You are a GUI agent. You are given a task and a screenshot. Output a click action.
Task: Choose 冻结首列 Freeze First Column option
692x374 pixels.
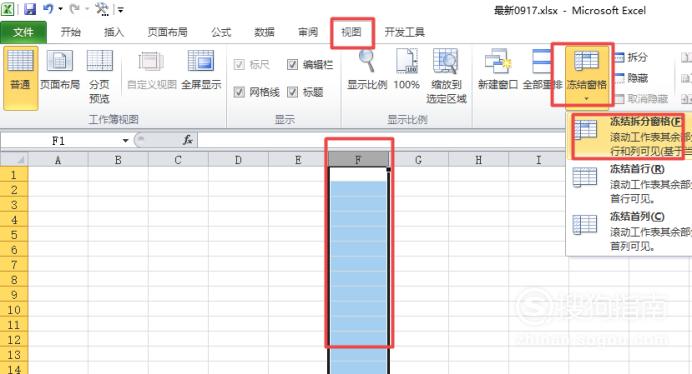coord(629,231)
